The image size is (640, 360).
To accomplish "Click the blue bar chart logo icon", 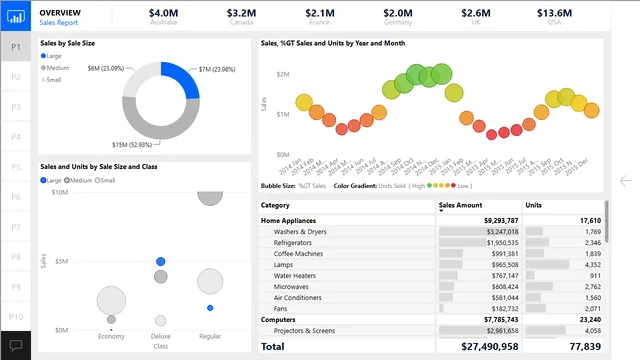I will click(16, 16).
